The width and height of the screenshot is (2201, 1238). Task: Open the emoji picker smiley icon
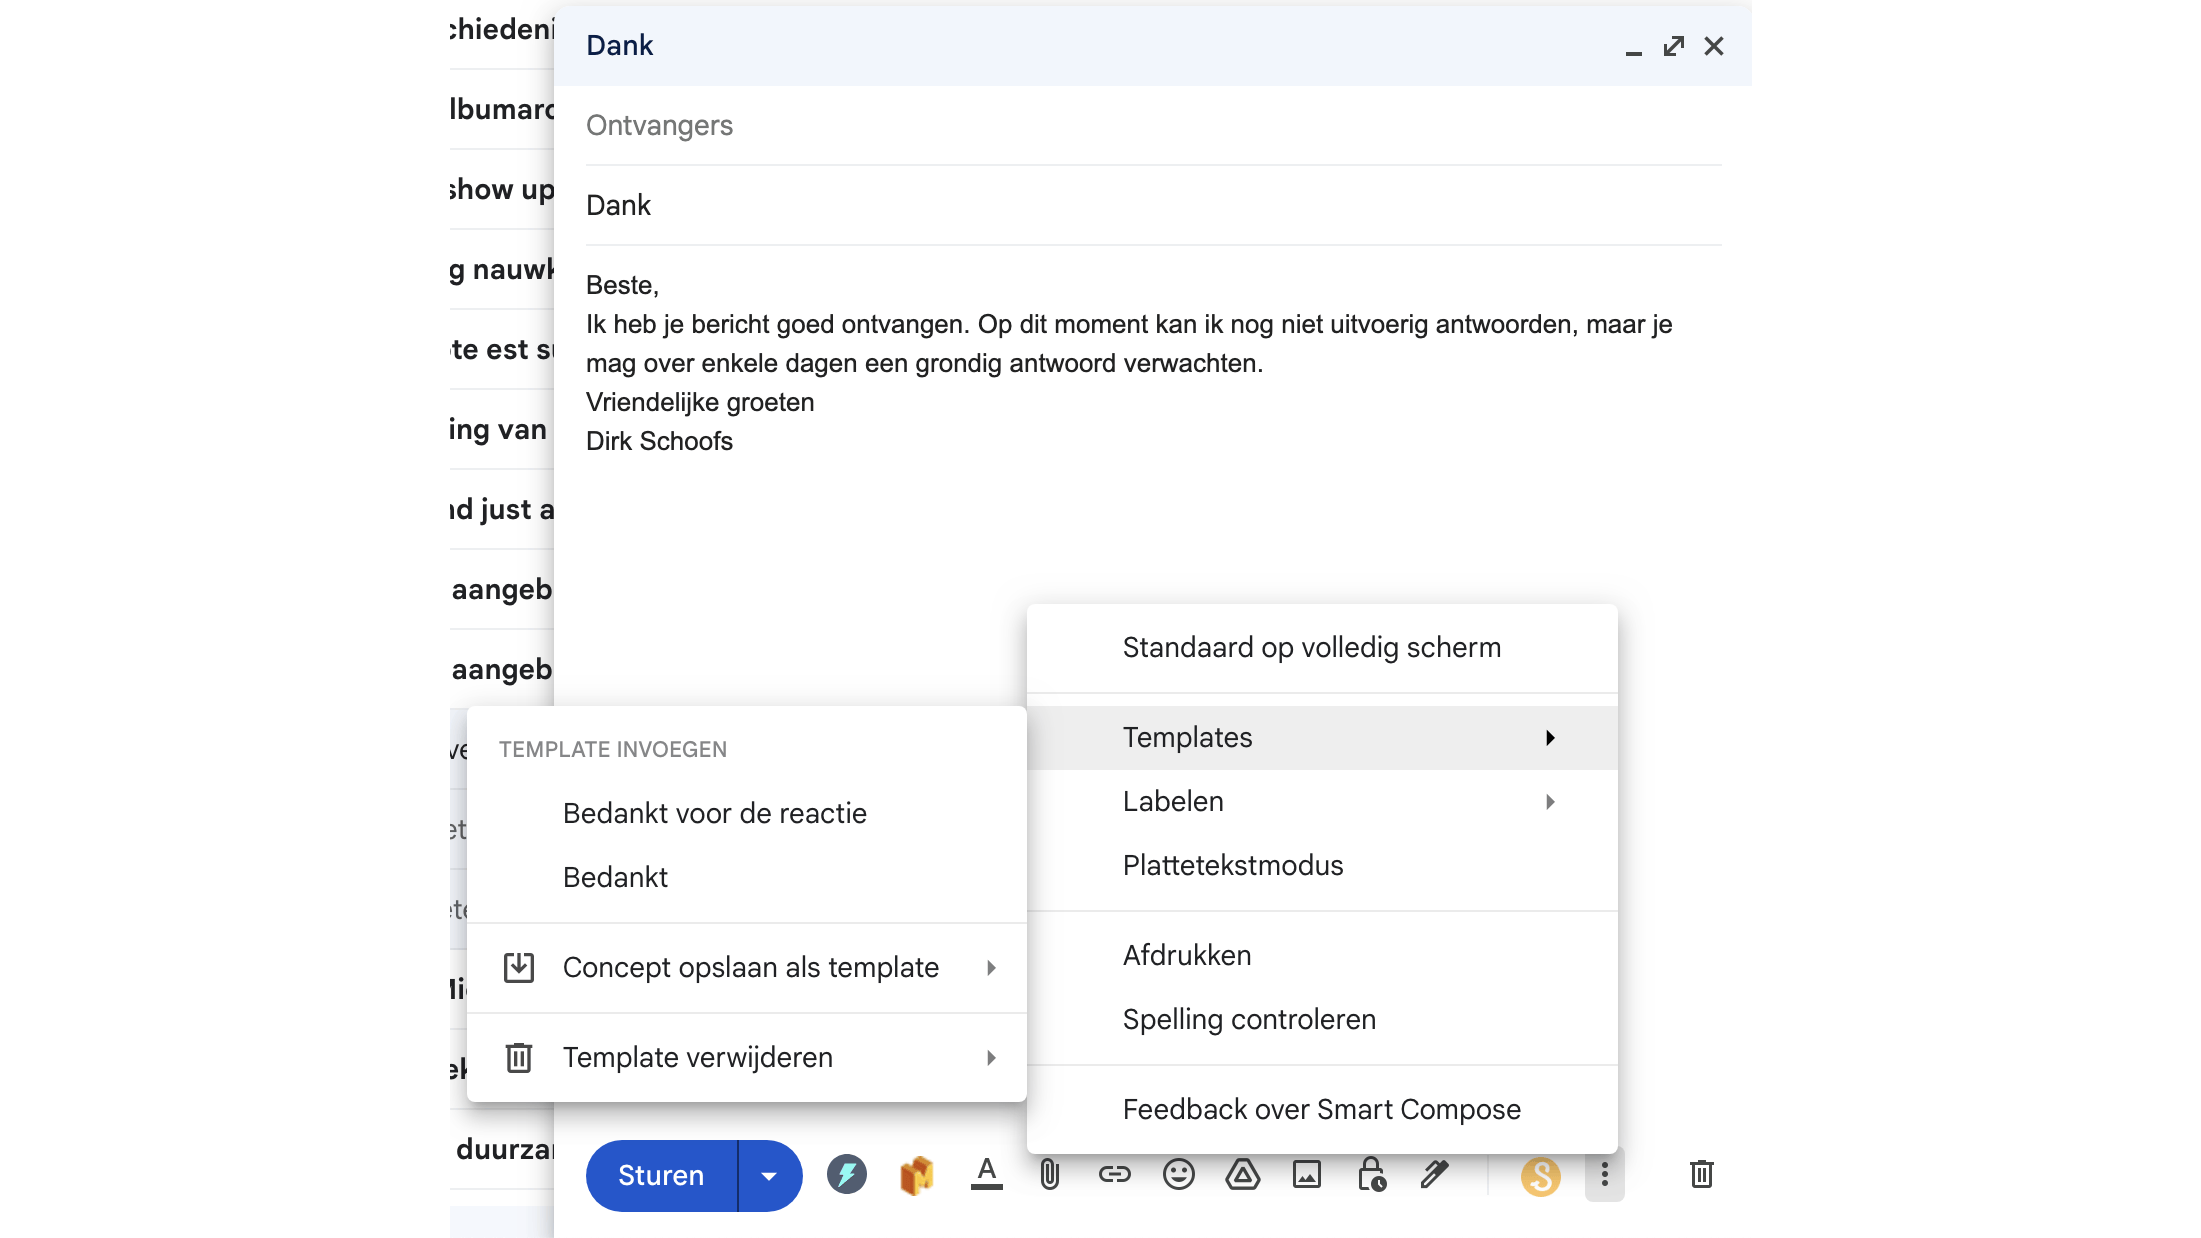point(1178,1174)
